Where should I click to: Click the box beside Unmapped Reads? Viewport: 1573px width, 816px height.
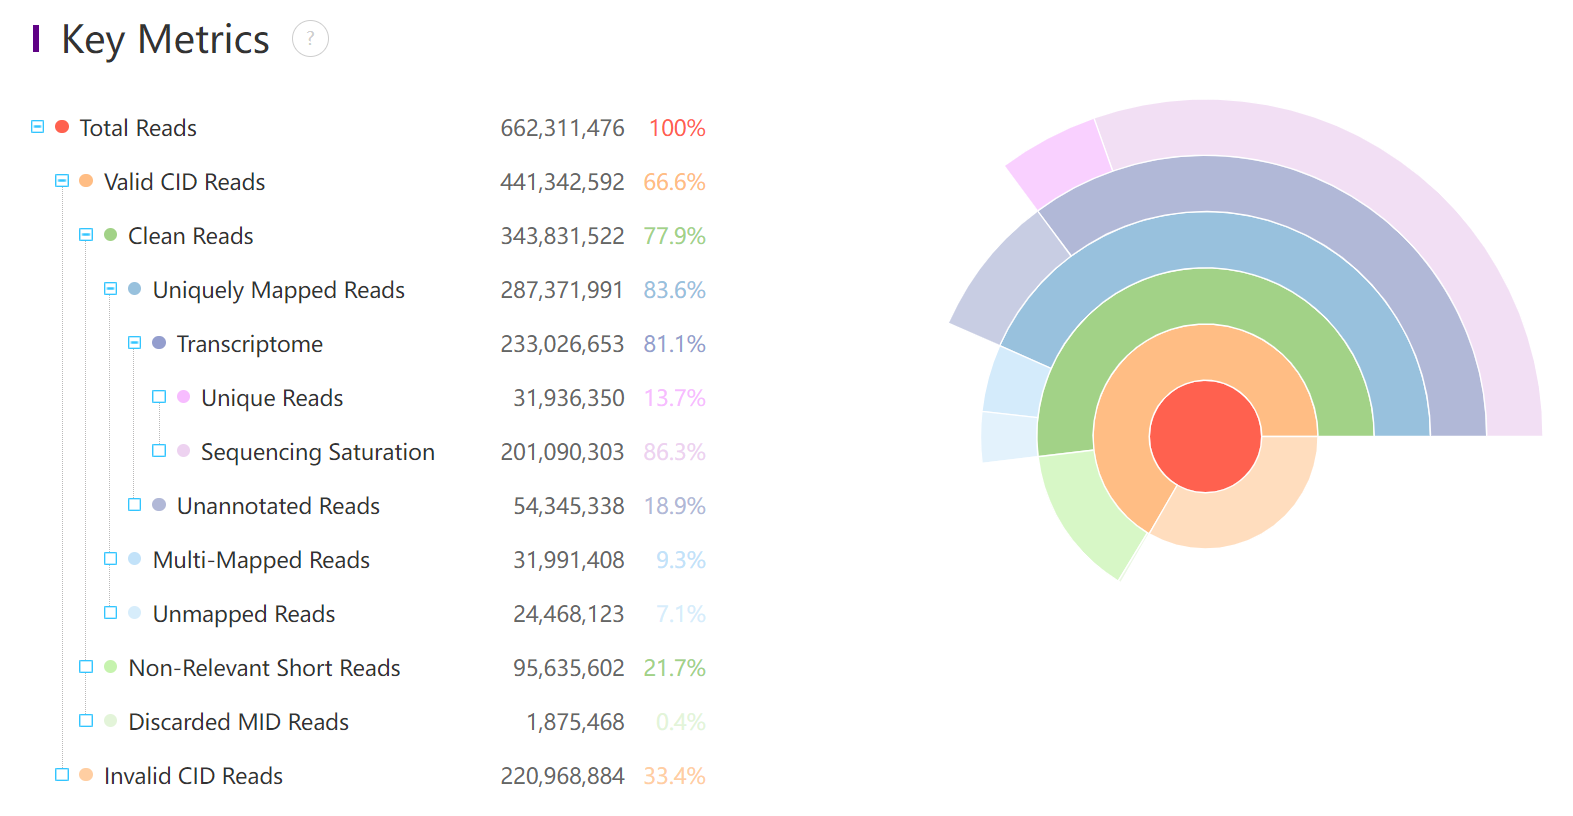click(111, 613)
